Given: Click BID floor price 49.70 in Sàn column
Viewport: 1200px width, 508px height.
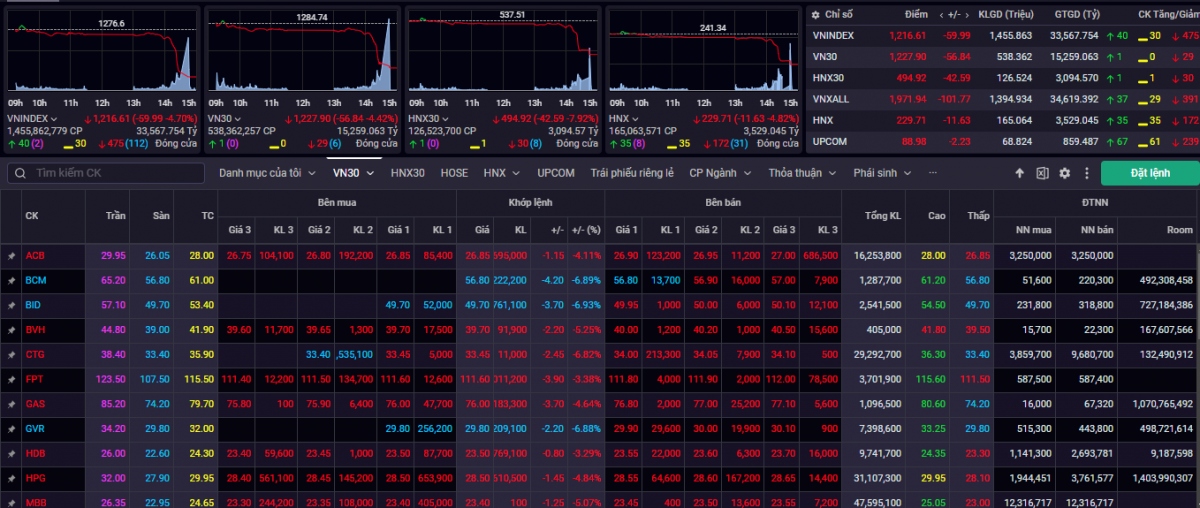Looking at the screenshot, I should [x=157, y=305].
